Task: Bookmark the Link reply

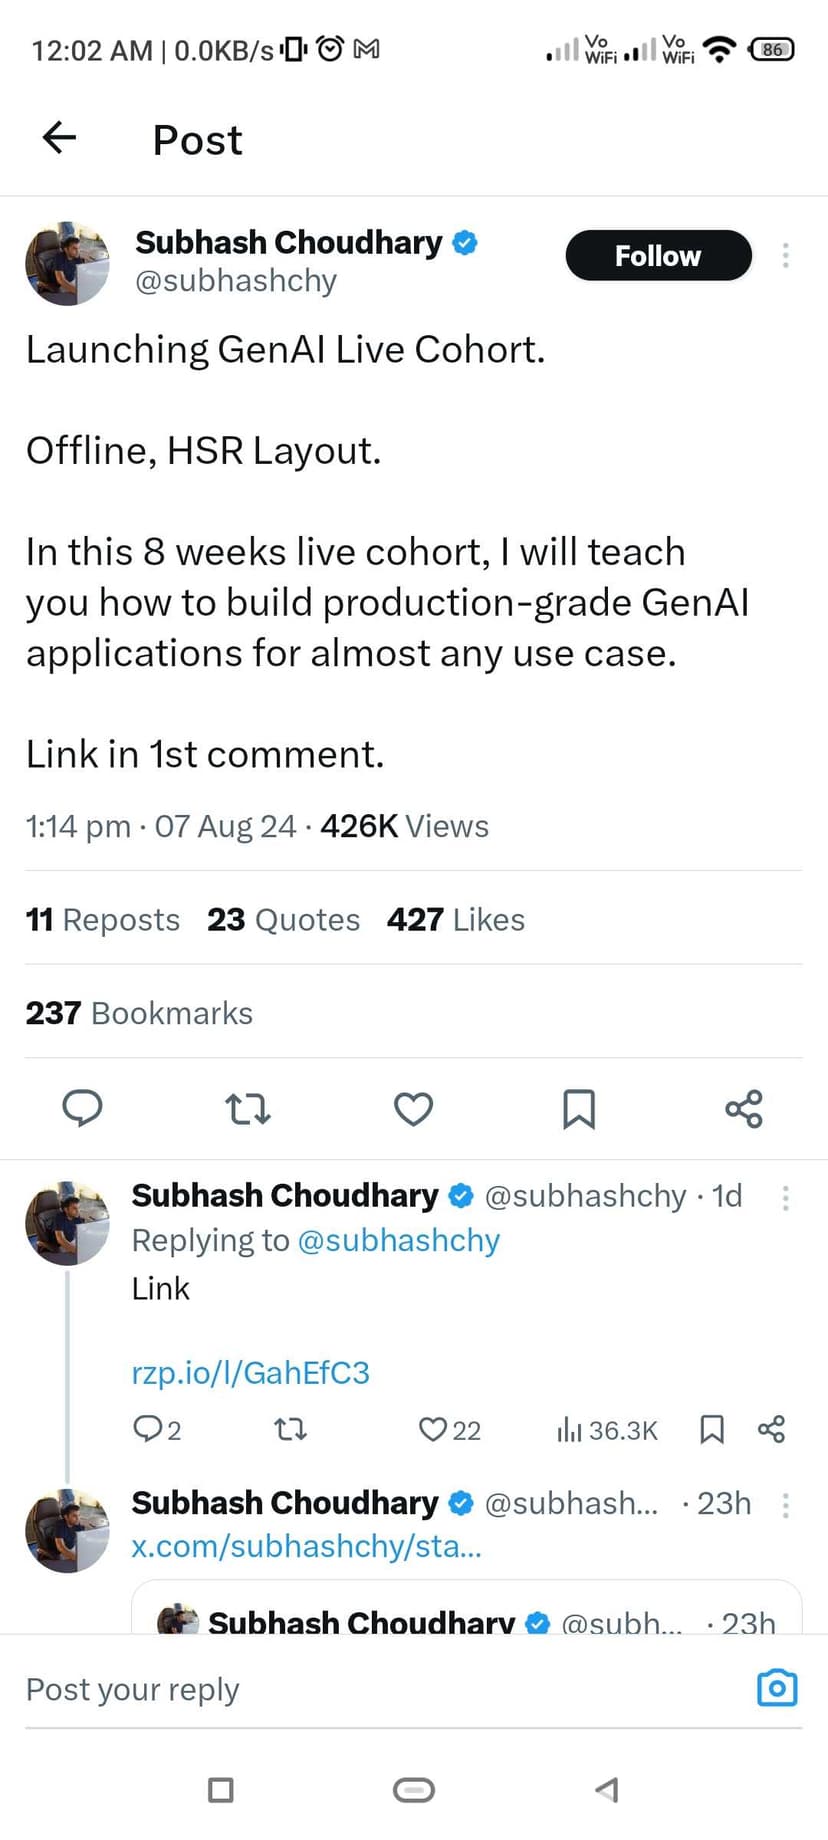Action: pos(711,1429)
